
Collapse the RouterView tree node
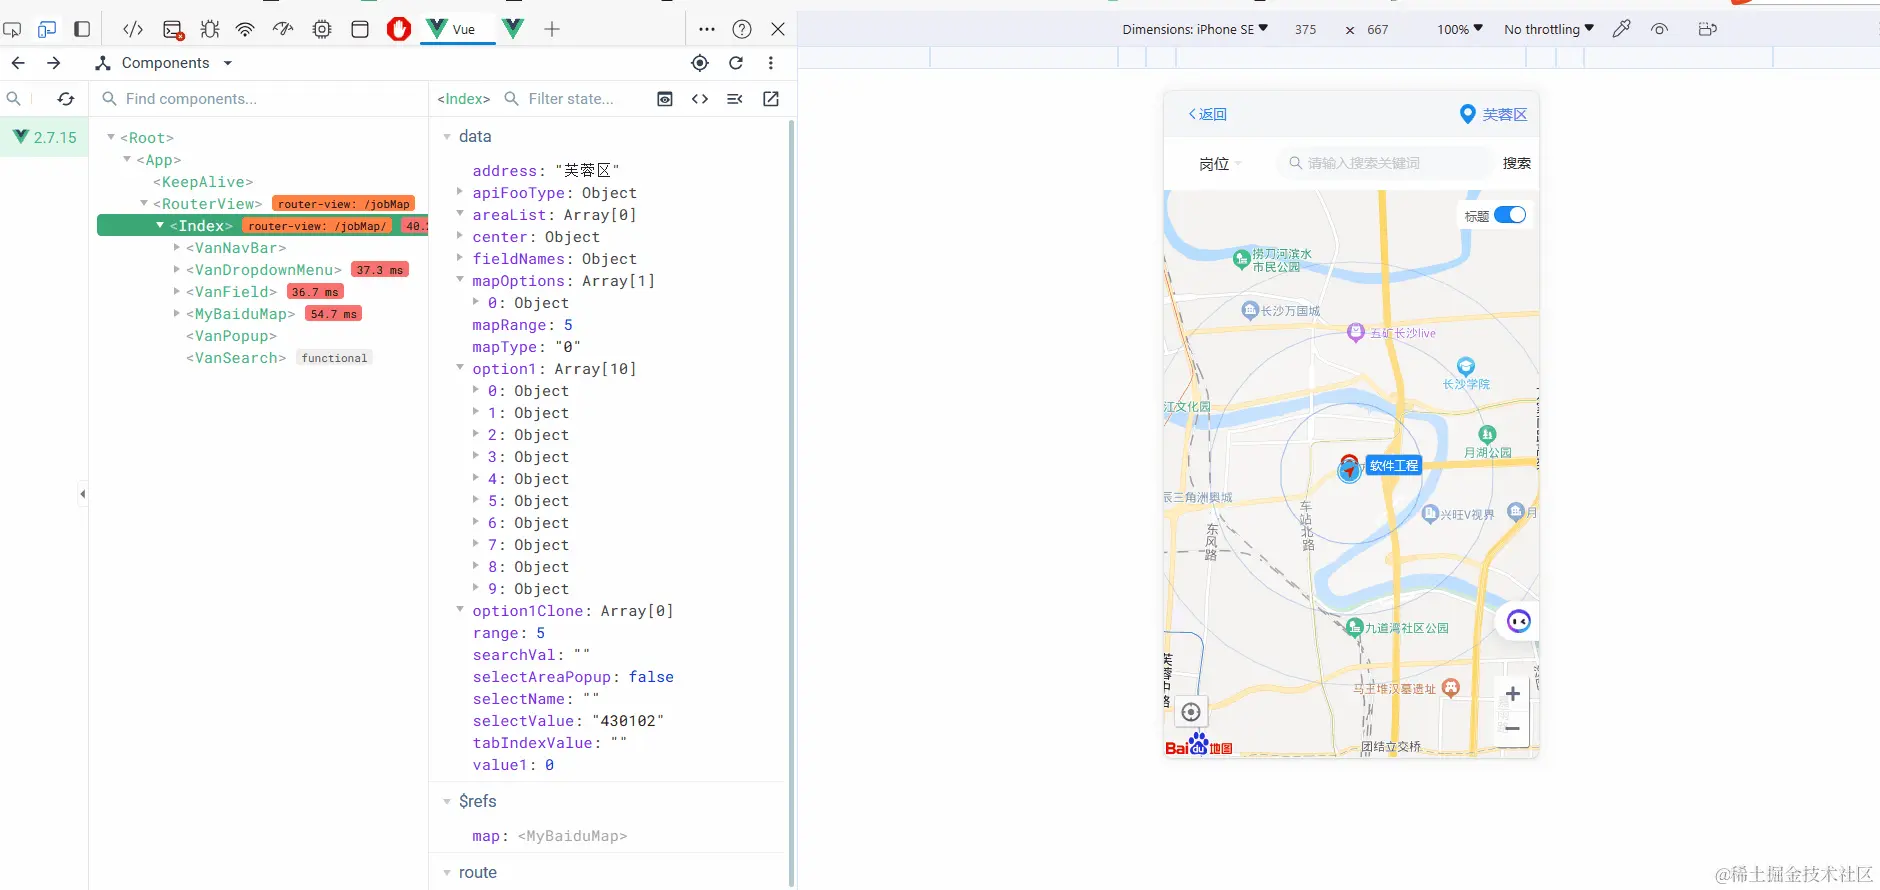point(144,203)
